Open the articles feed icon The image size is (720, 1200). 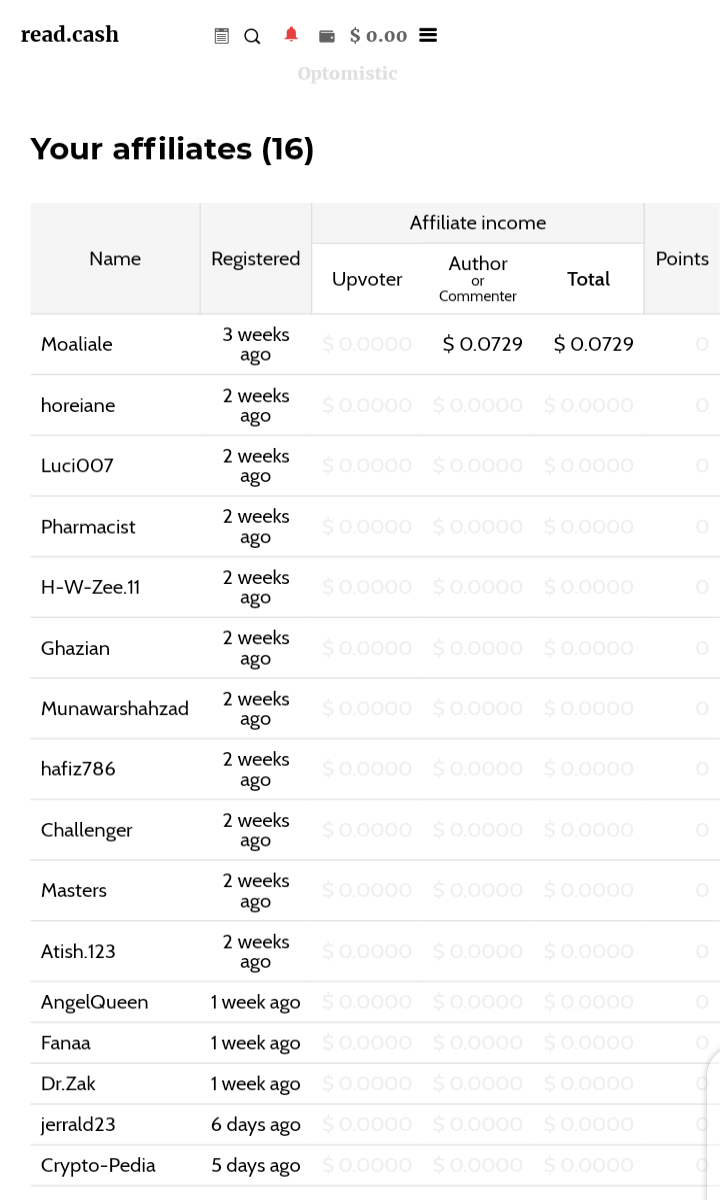(222, 36)
